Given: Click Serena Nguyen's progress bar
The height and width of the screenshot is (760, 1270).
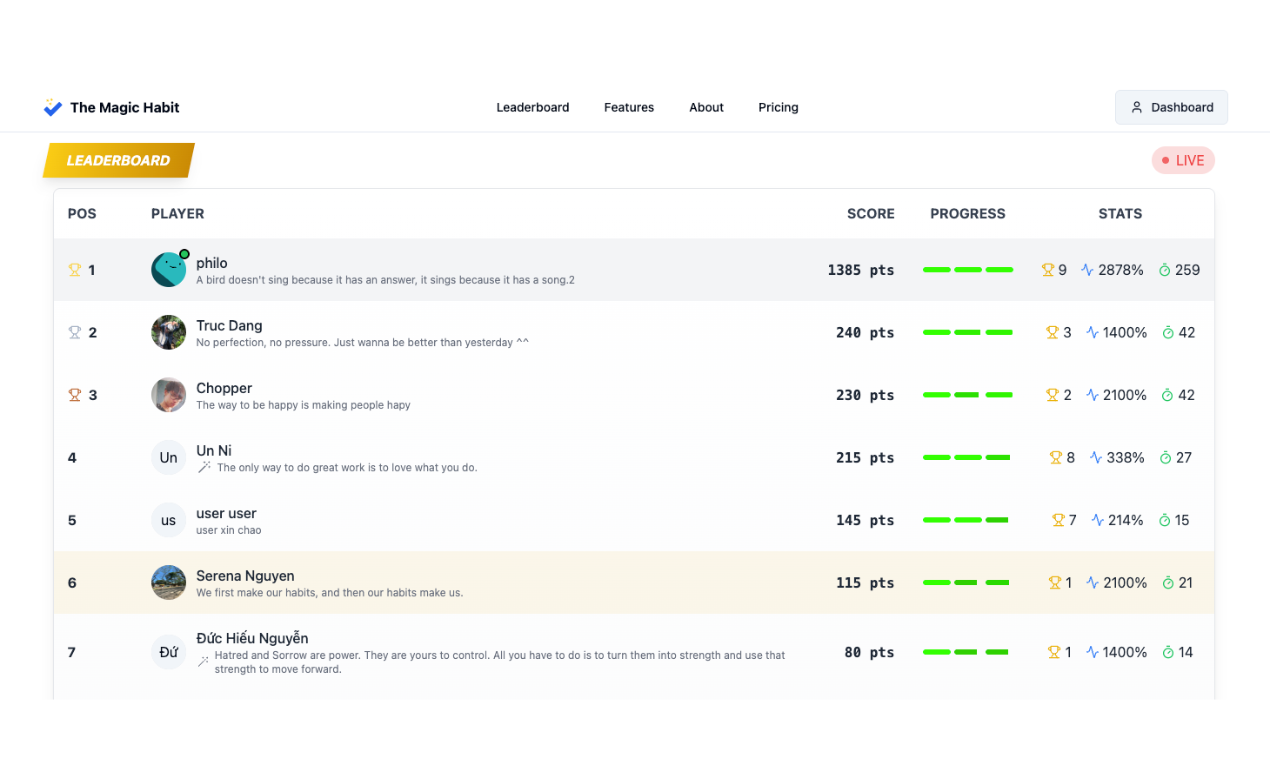Looking at the screenshot, I should [966, 583].
